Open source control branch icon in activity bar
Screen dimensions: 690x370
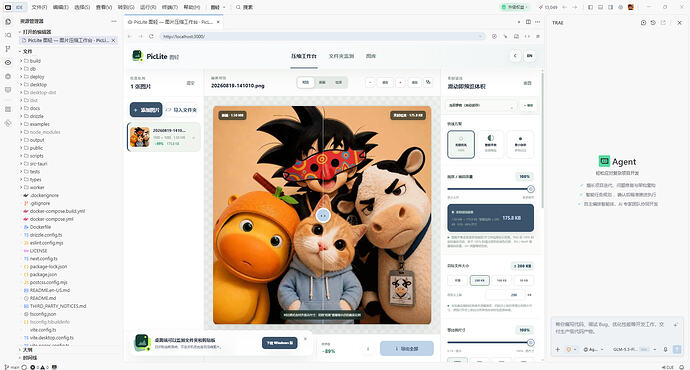point(8,49)
